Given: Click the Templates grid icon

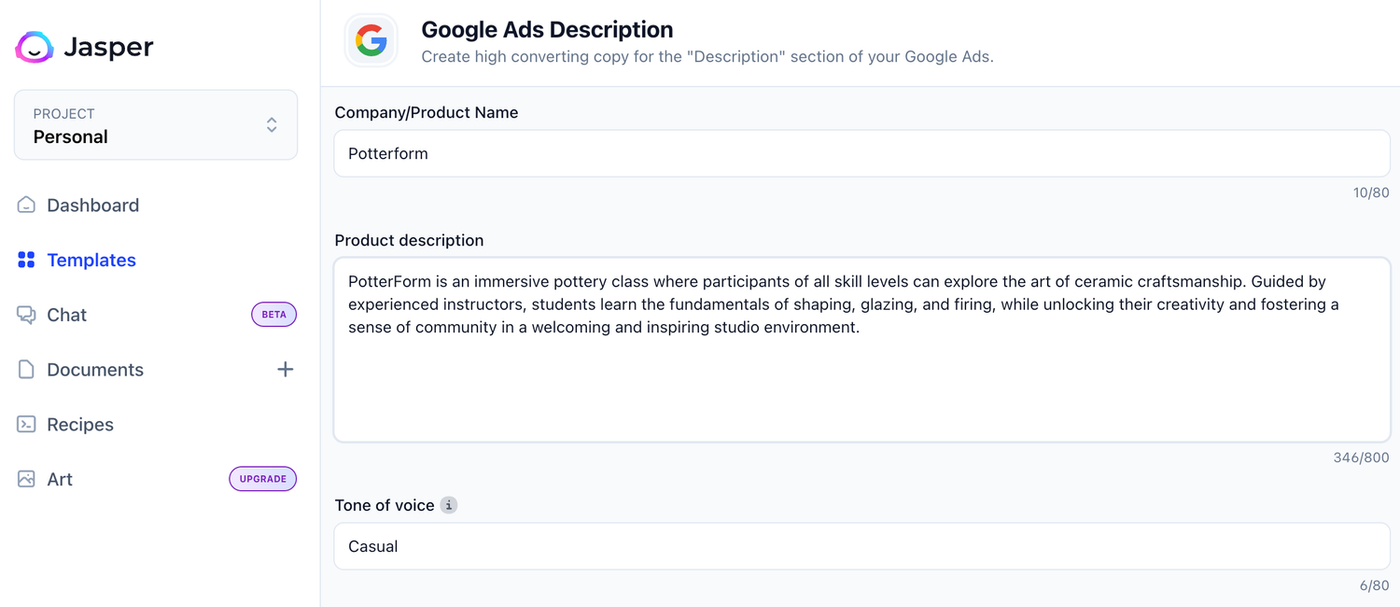Looking at the screenshot, I should coord(26,260).
